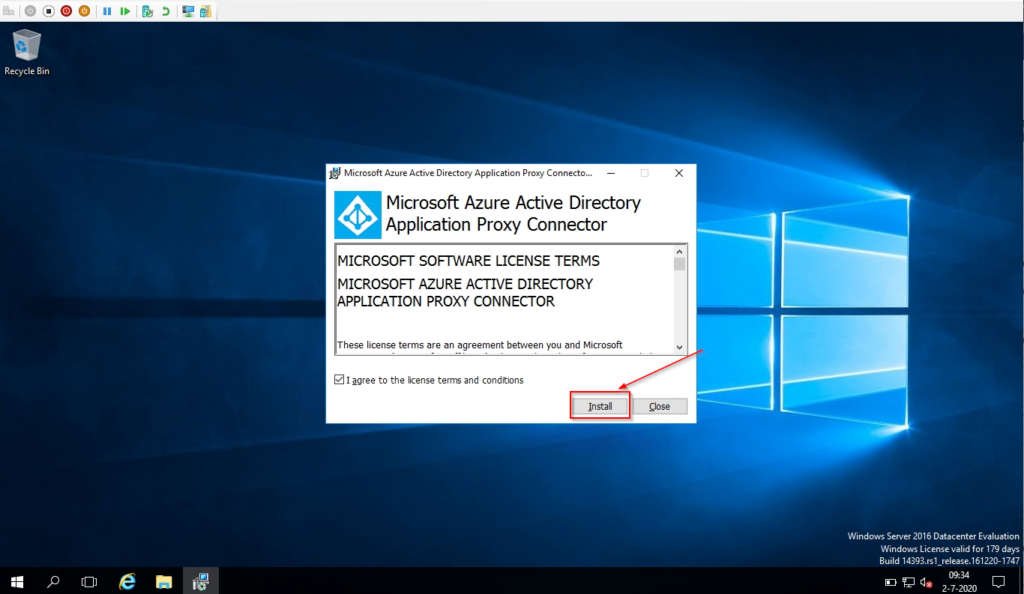This screenshot has height=594, width=1024.
Task: Click the license text scrollbar down arrow
Action: (679, 347)
